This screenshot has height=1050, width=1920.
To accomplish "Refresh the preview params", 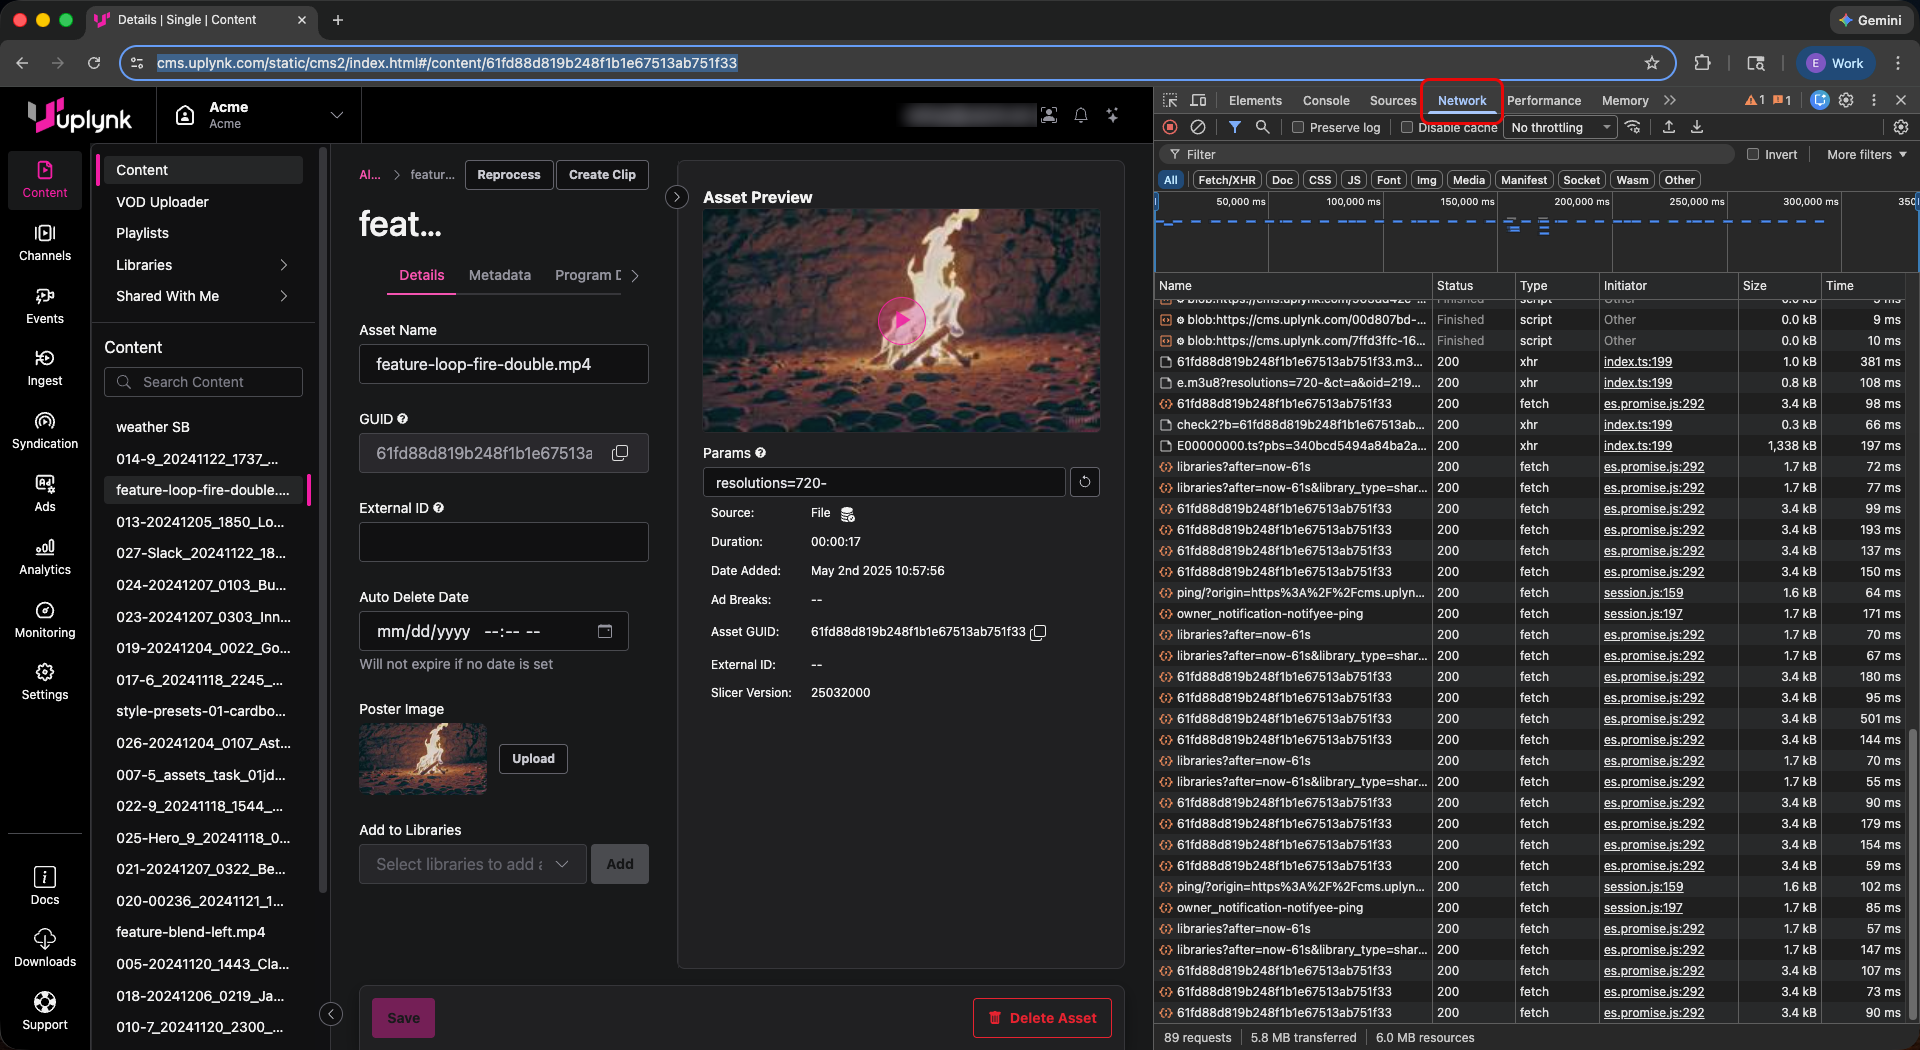I will [1085, 482].
